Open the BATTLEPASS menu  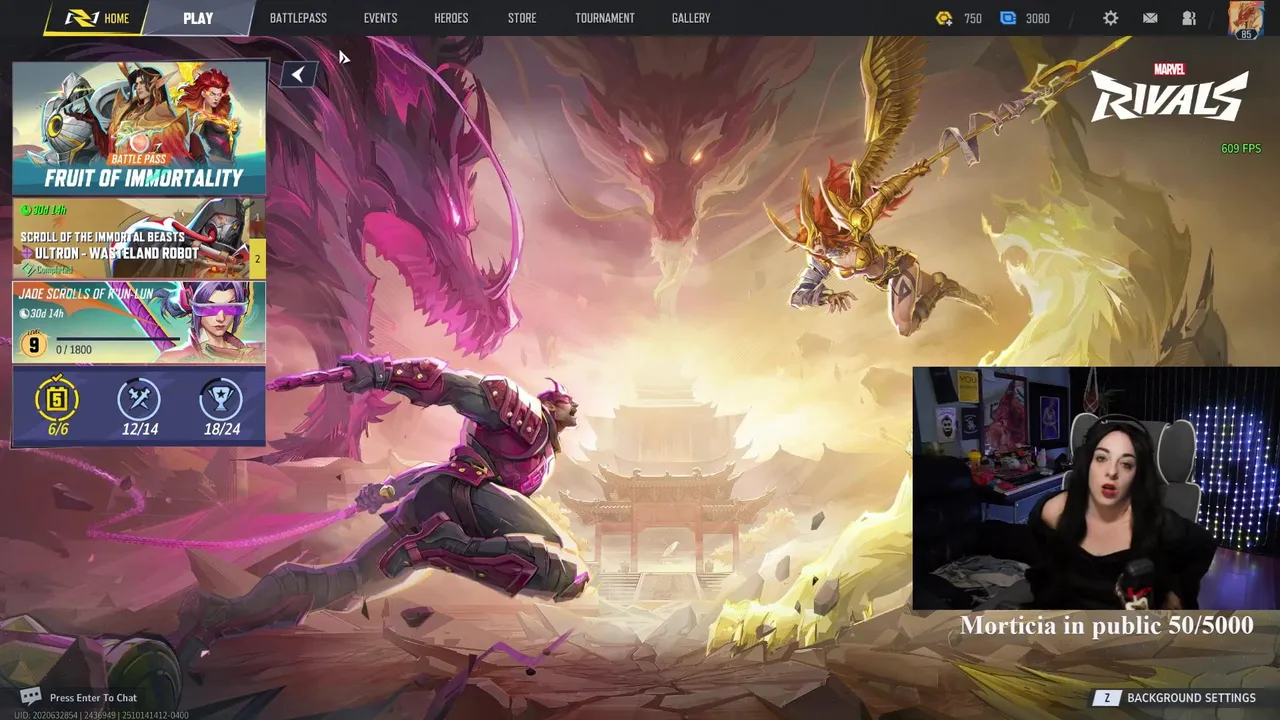(x=298, y=18)
